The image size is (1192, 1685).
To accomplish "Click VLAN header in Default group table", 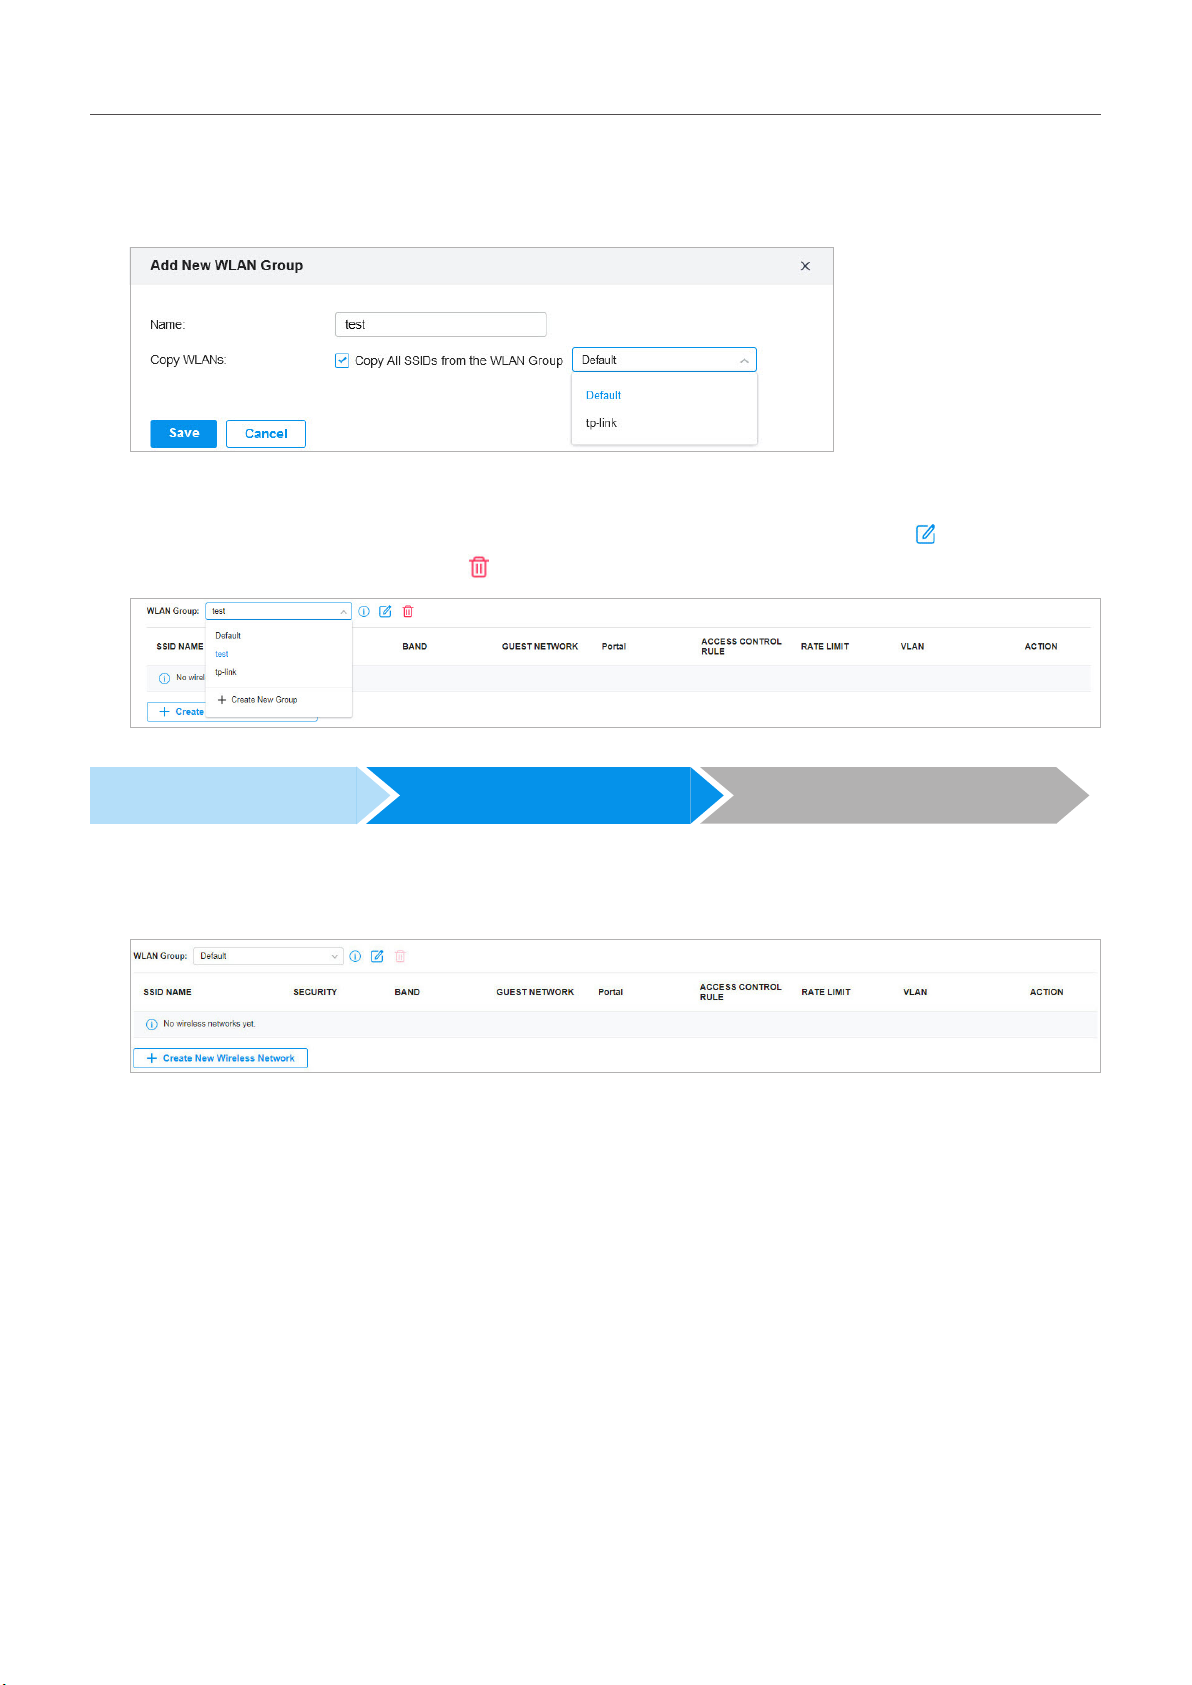I will (x=915, y=992).
